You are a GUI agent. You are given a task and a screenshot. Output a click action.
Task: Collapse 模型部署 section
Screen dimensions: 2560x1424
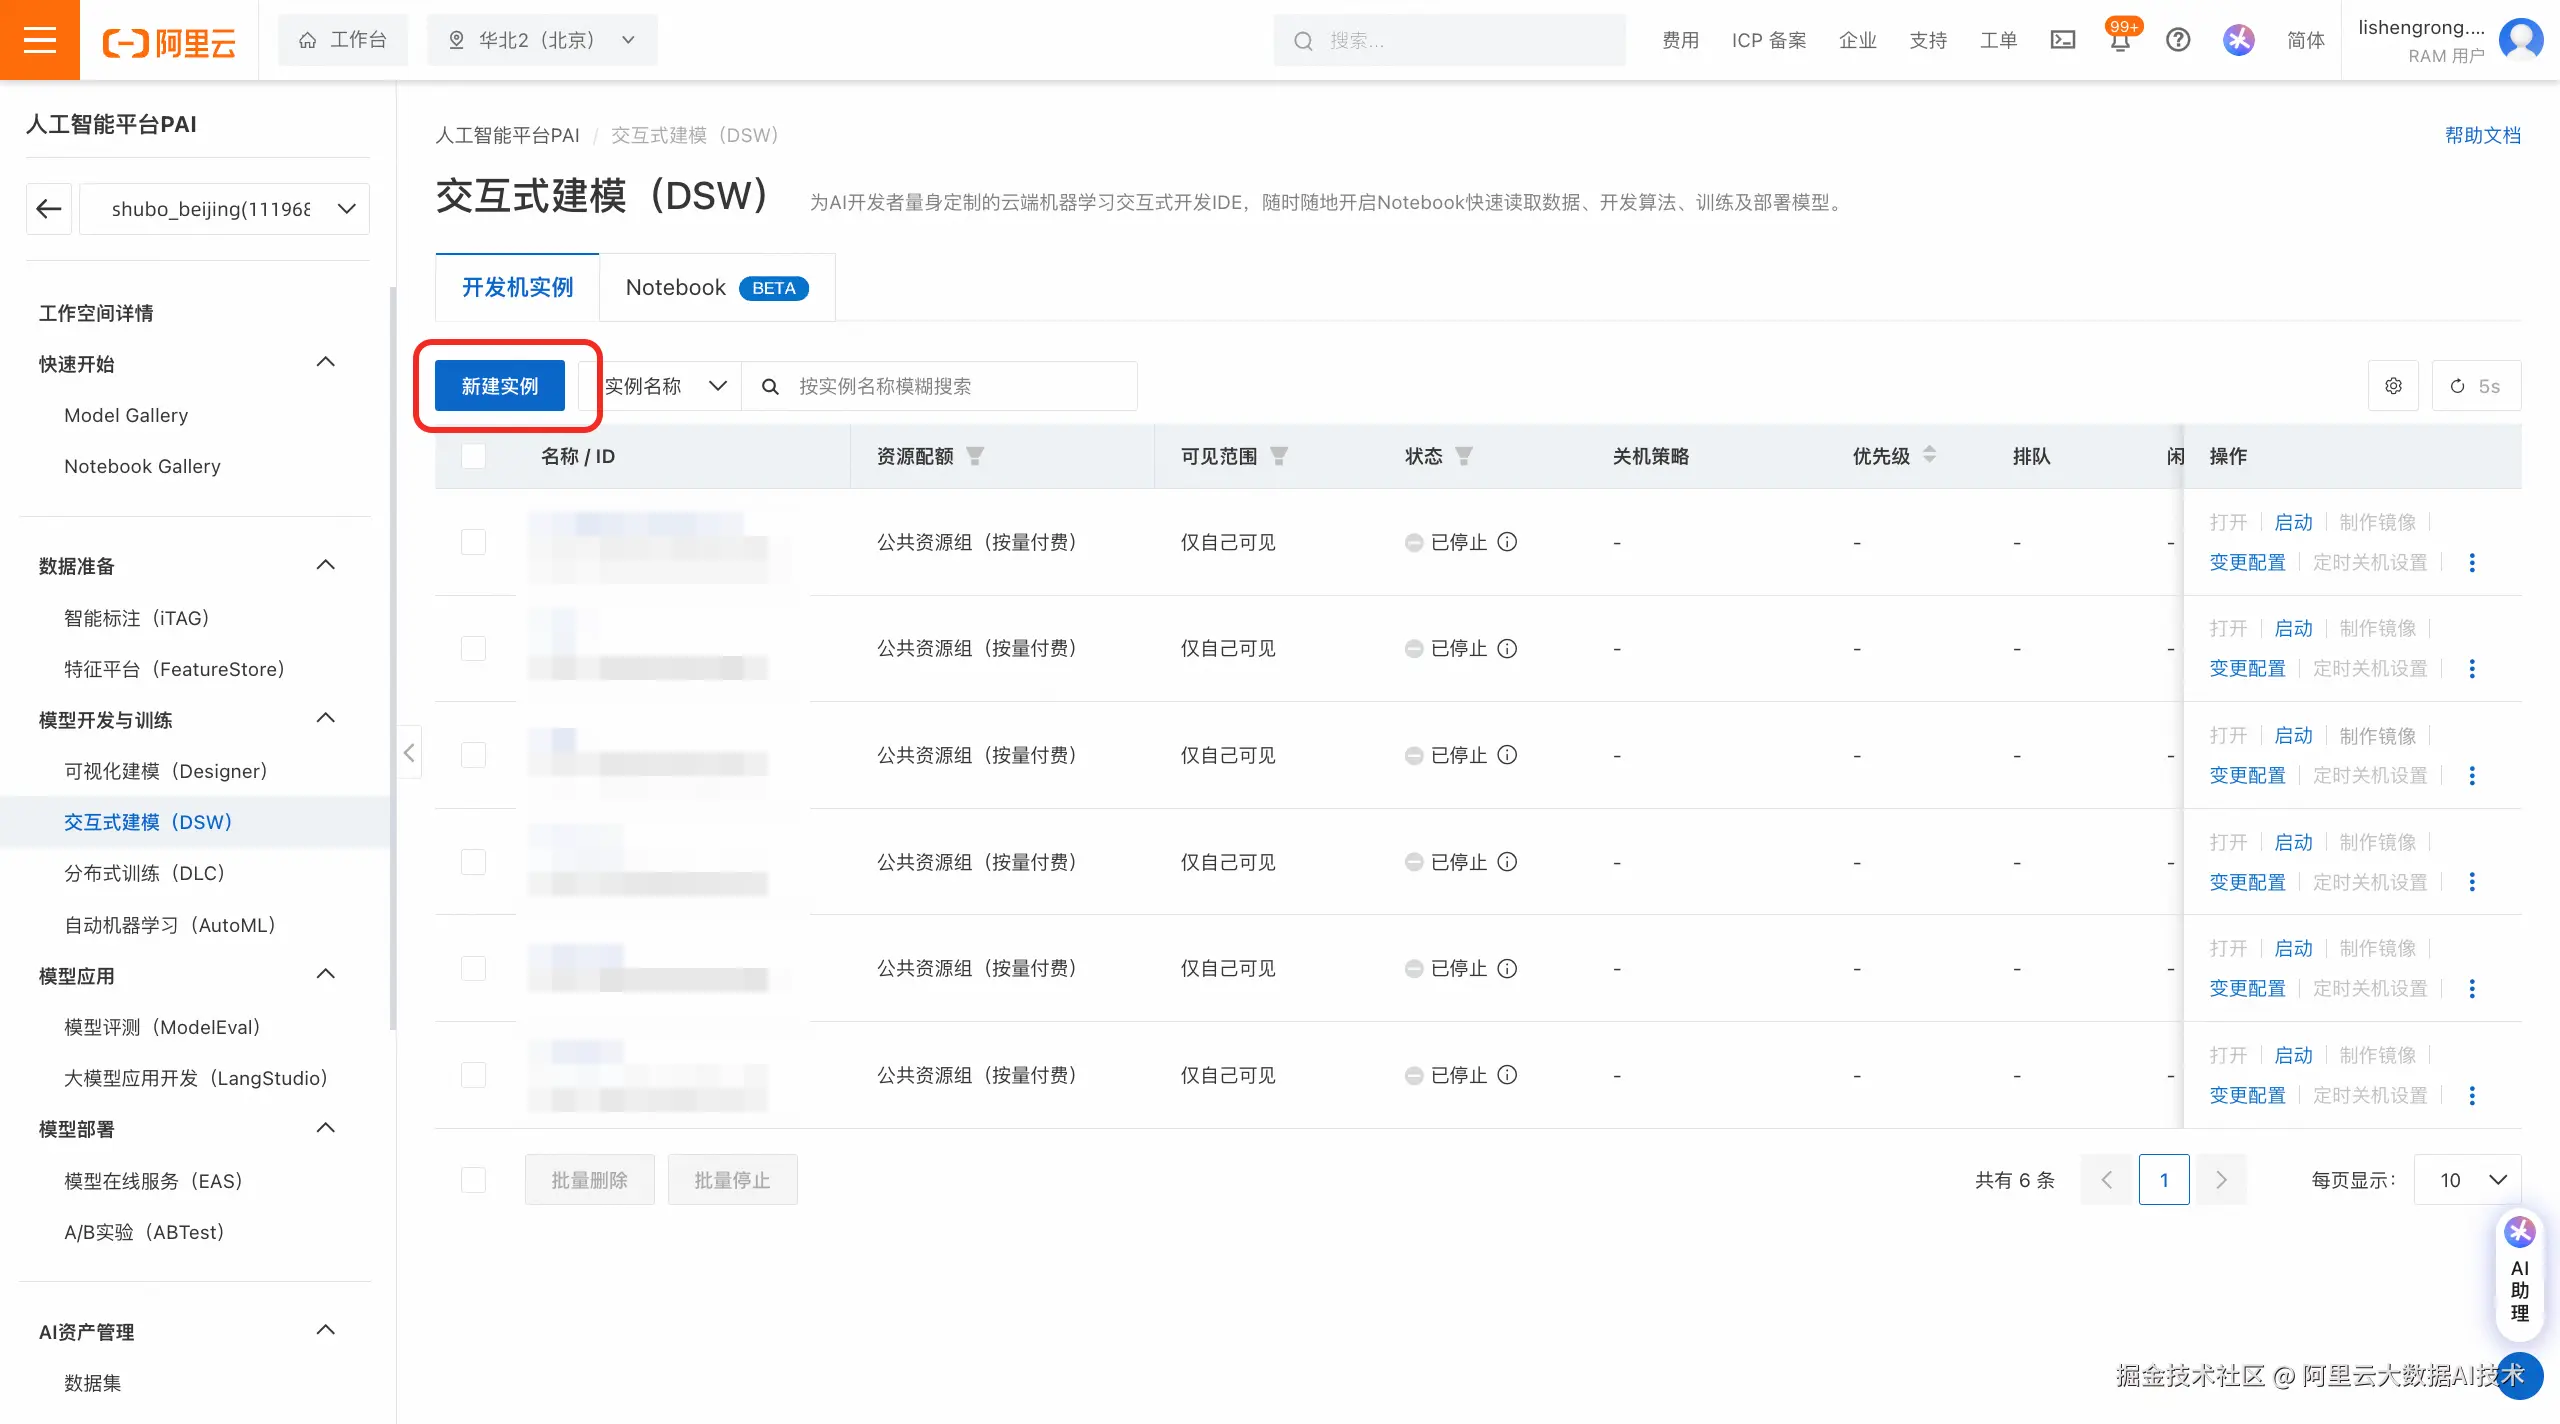(x=325, y=1129)
